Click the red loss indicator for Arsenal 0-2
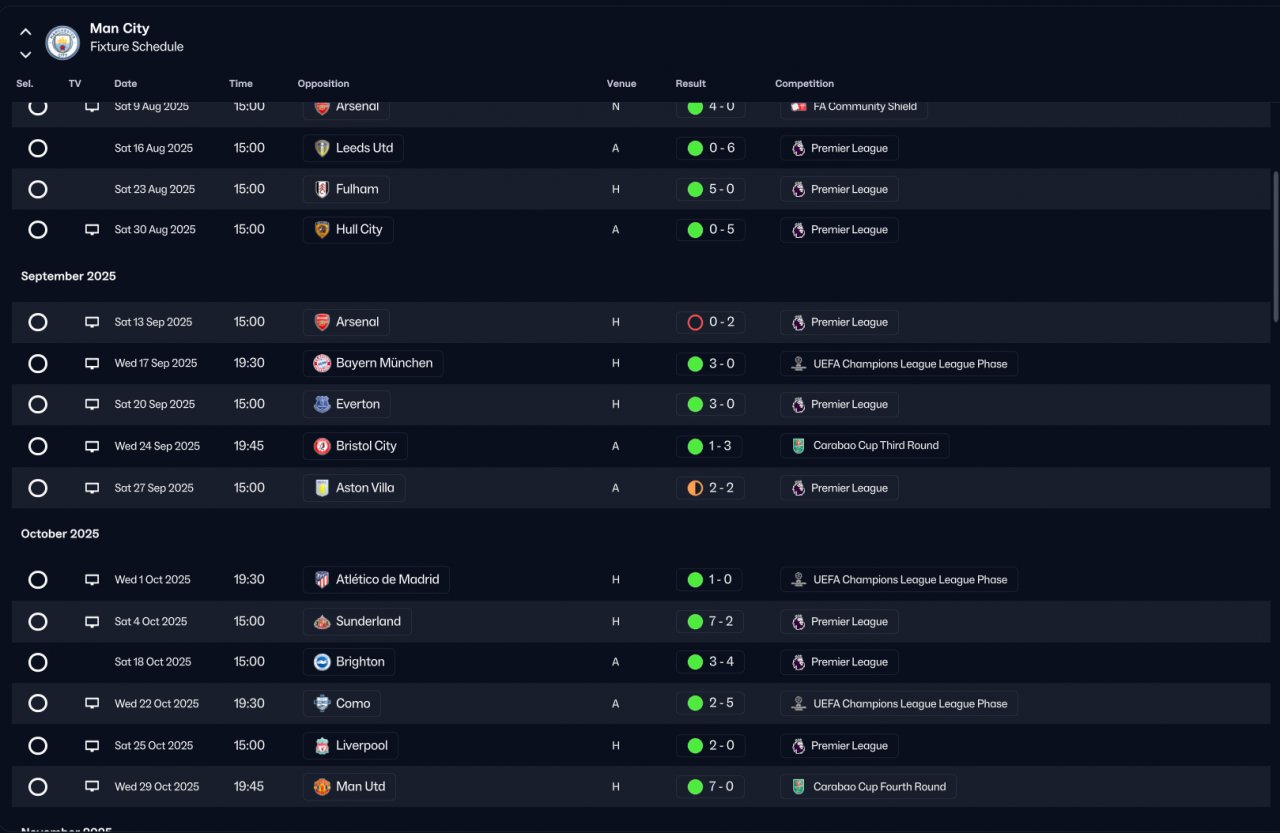 click(695, 322)
